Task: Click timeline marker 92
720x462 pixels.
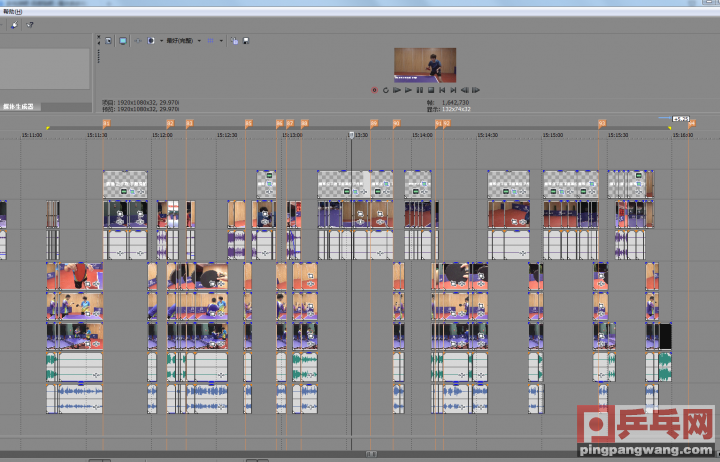Action: (446, 123)
